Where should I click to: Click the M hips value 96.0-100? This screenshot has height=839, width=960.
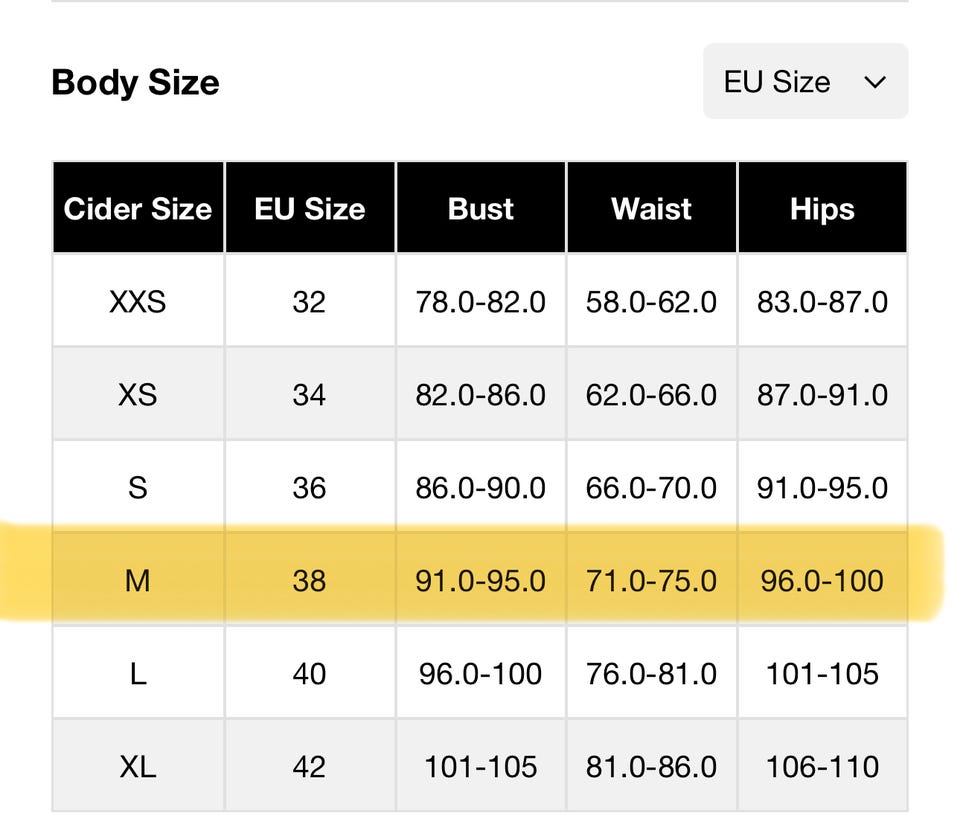pos(822,580)
